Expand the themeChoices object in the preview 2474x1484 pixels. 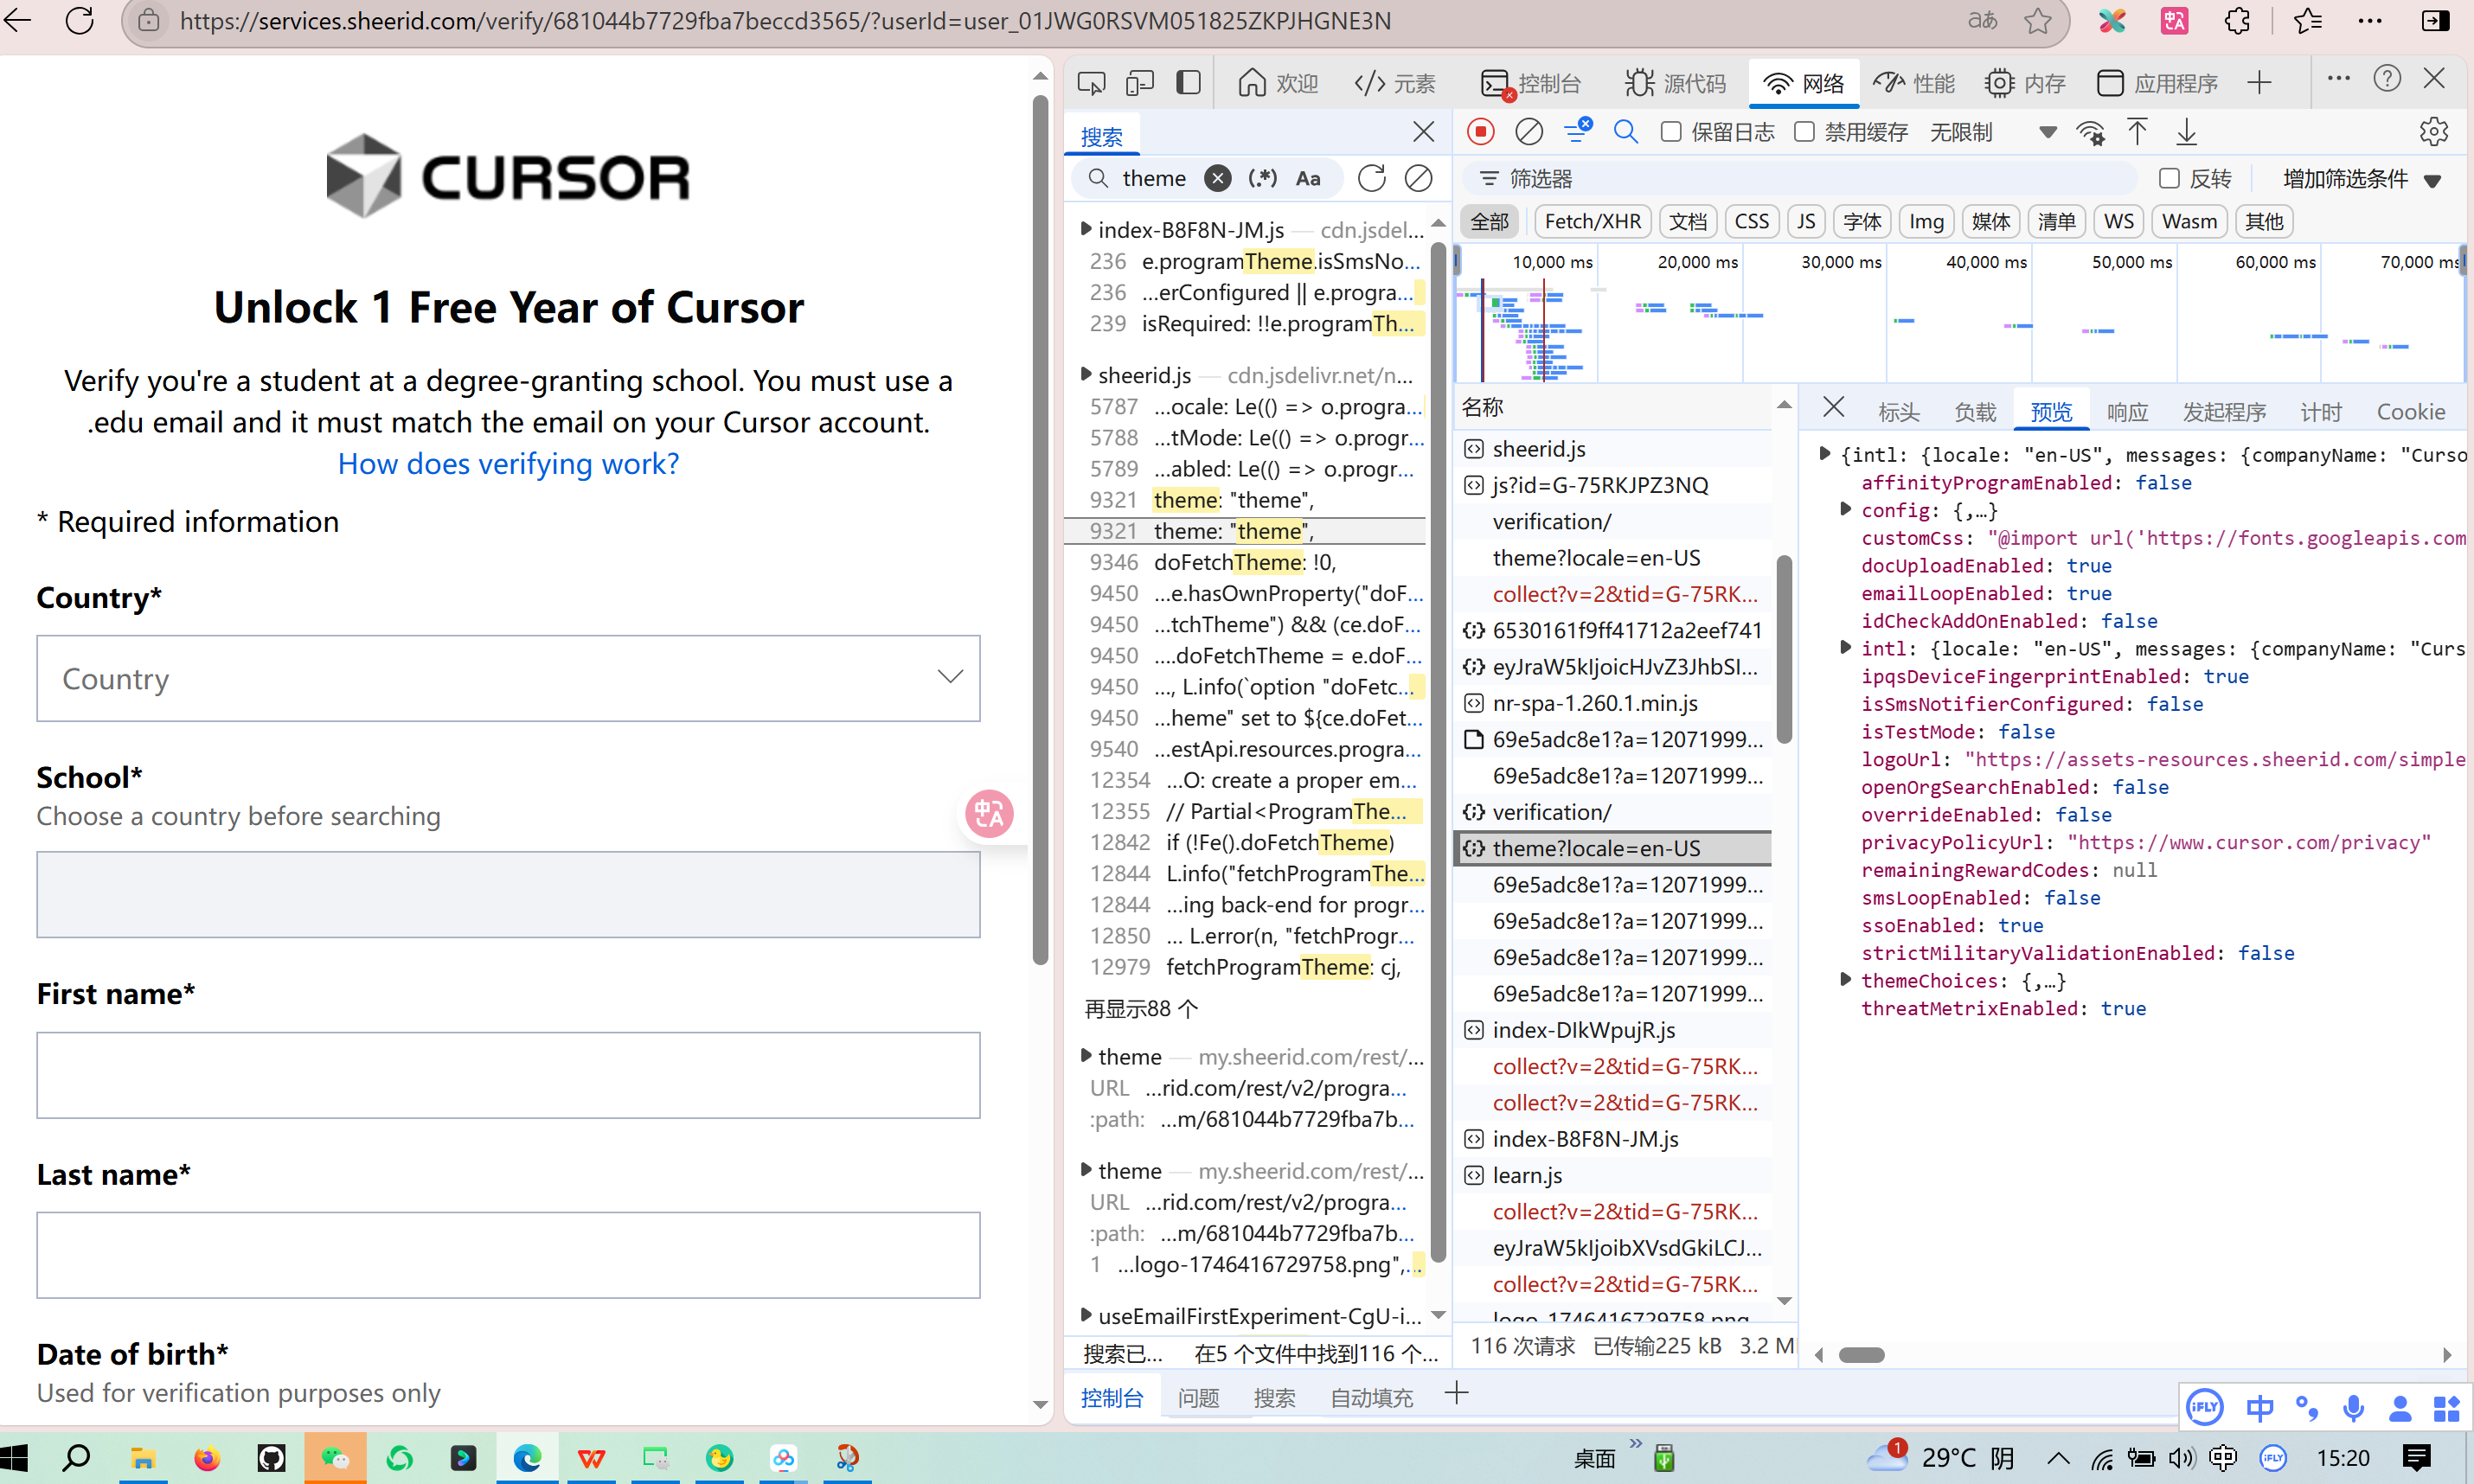coord(1846,980)
